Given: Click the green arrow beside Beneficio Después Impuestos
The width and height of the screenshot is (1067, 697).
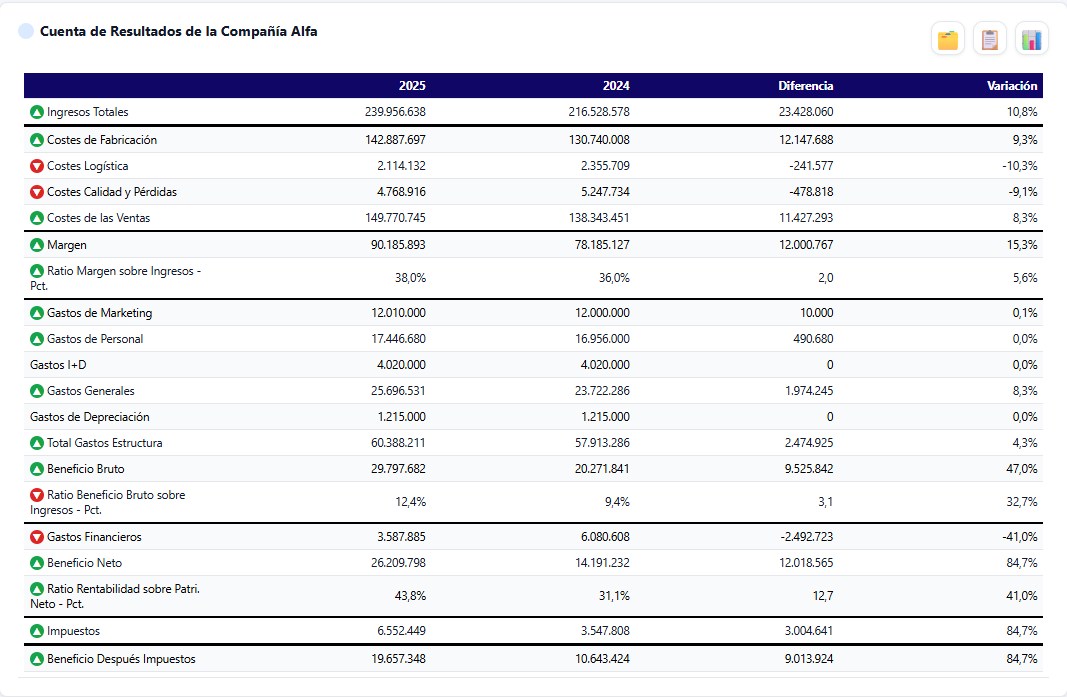Looking at the screenshot, I should click(37, 659).
